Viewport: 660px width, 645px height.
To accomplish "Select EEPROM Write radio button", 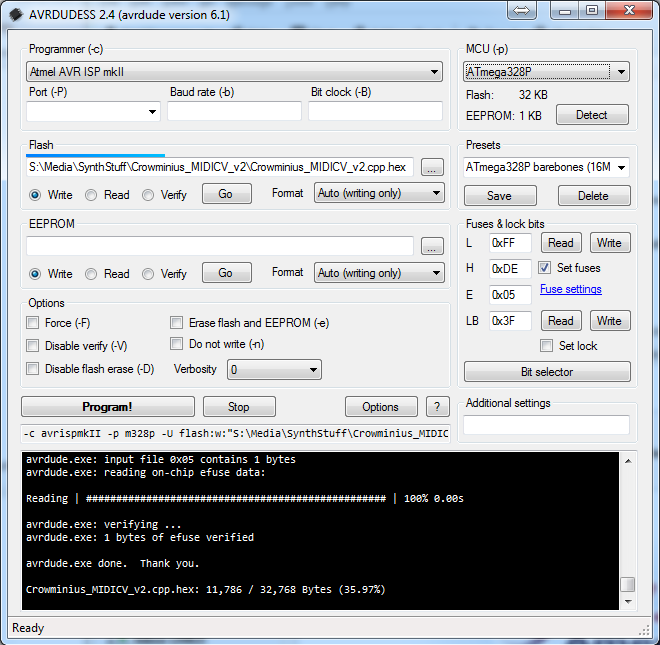I will point(35,274).
